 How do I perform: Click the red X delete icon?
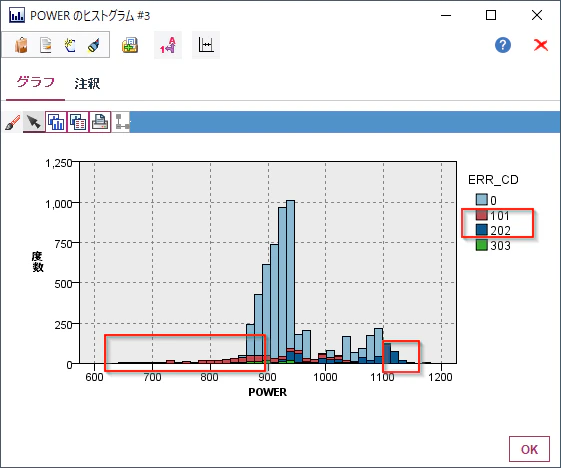click(541, 45)
